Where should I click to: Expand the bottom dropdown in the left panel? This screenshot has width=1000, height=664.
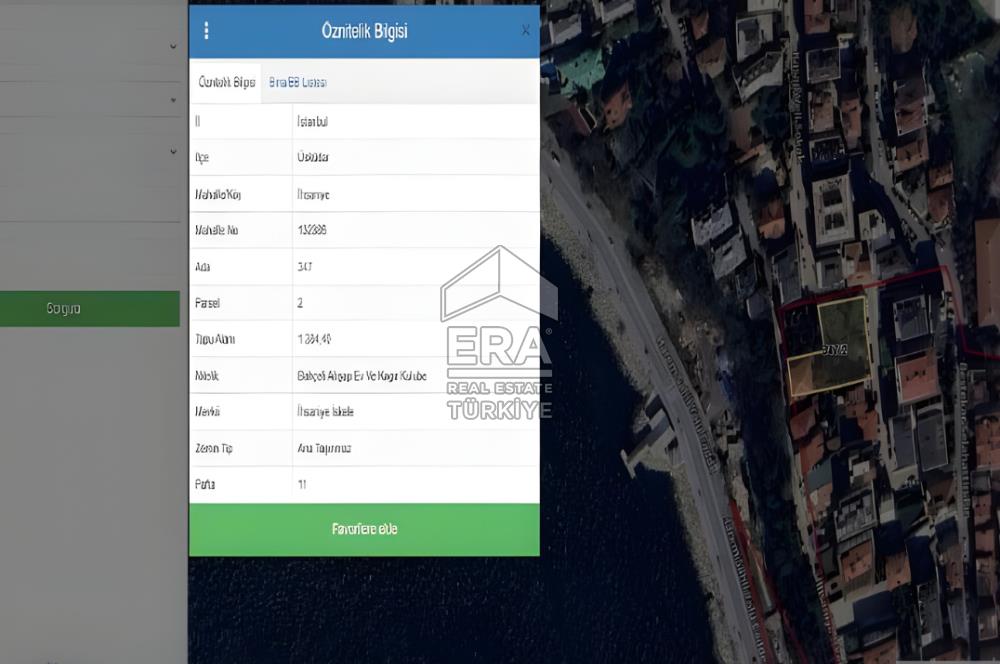(x=173, y=152)
